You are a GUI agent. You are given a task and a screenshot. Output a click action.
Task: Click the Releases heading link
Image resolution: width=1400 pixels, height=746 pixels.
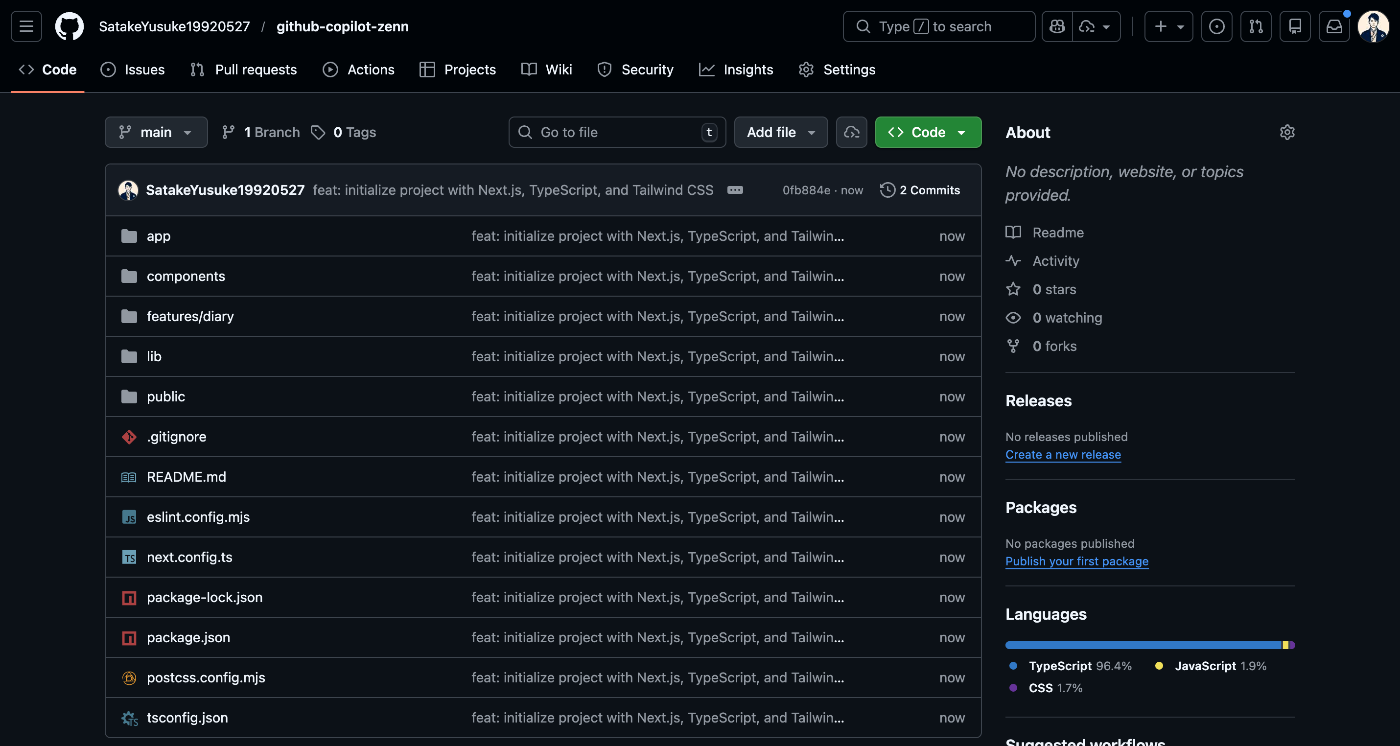click(1038, 401)
